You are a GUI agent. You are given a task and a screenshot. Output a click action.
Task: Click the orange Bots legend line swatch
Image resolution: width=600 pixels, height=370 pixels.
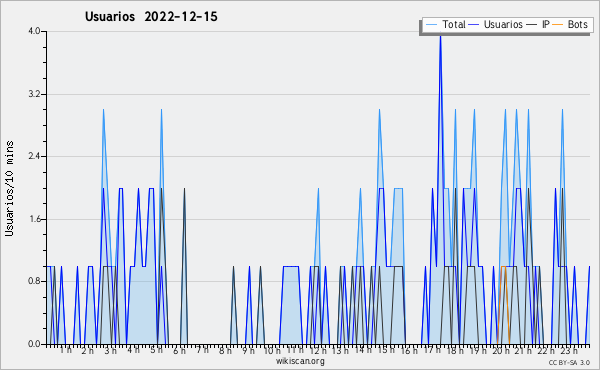tap(558, 25)
